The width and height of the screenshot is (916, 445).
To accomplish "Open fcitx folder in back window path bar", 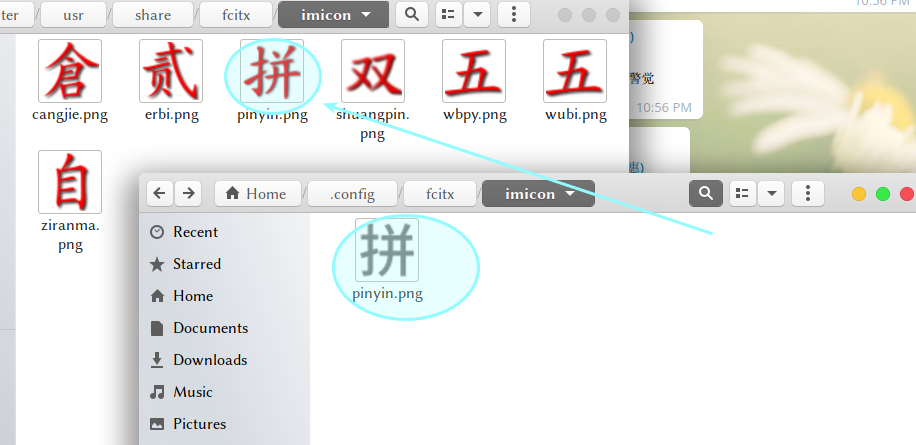I will (x=236, y=15).
